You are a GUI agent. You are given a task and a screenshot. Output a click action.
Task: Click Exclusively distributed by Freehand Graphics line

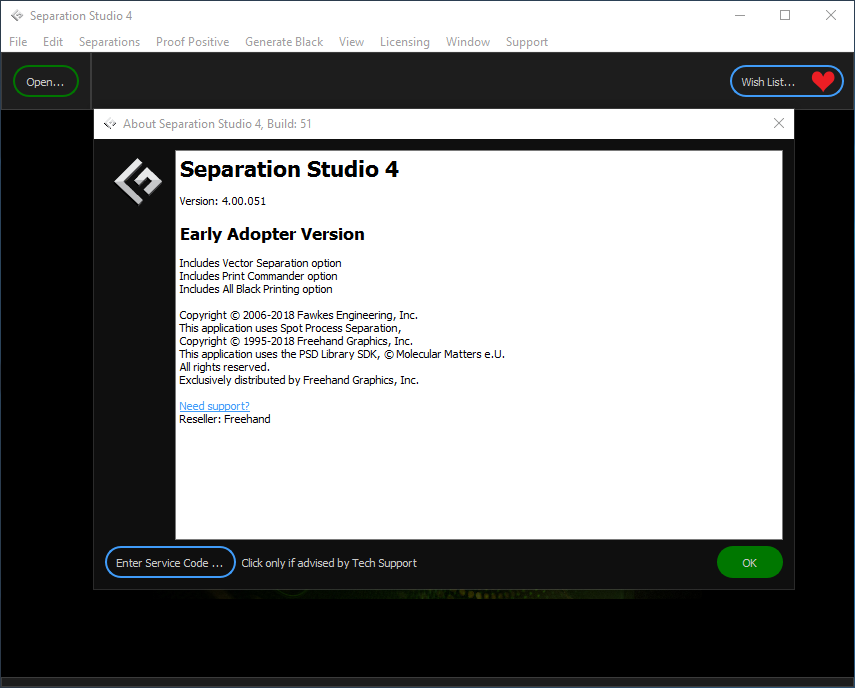tap(299, 380)
